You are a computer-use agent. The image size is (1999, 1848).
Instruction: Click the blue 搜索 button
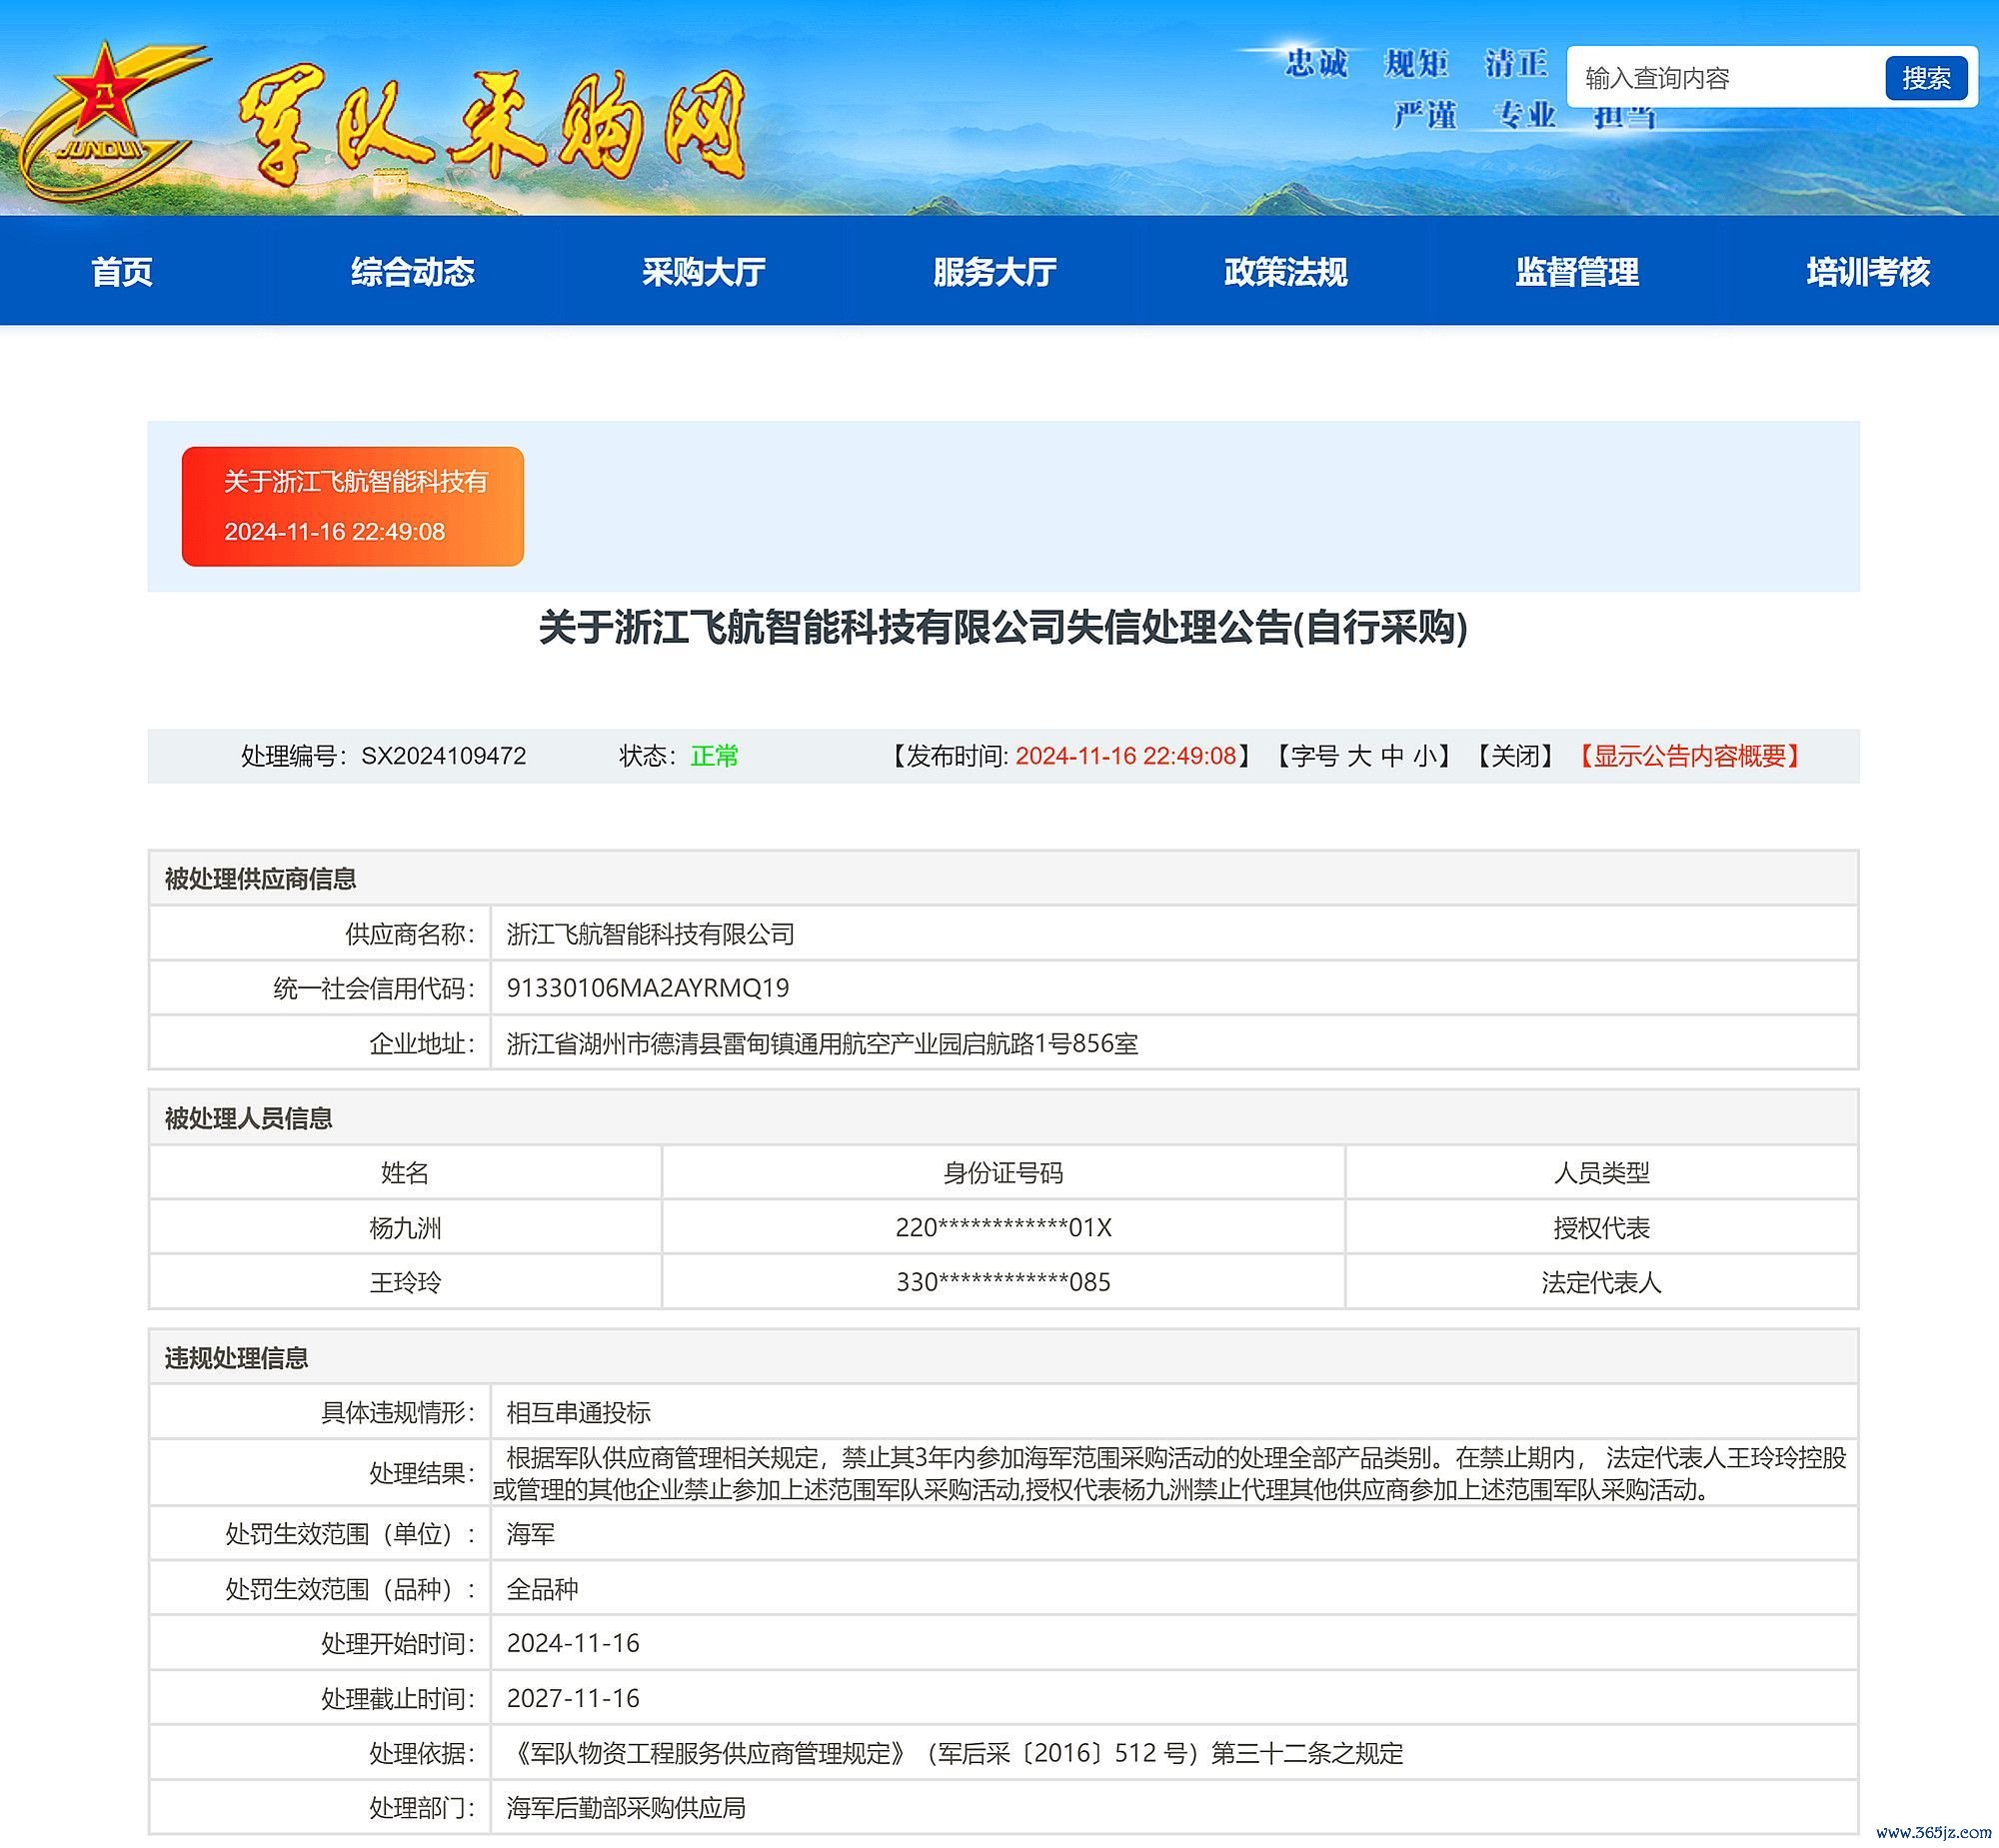(1926, 78)
